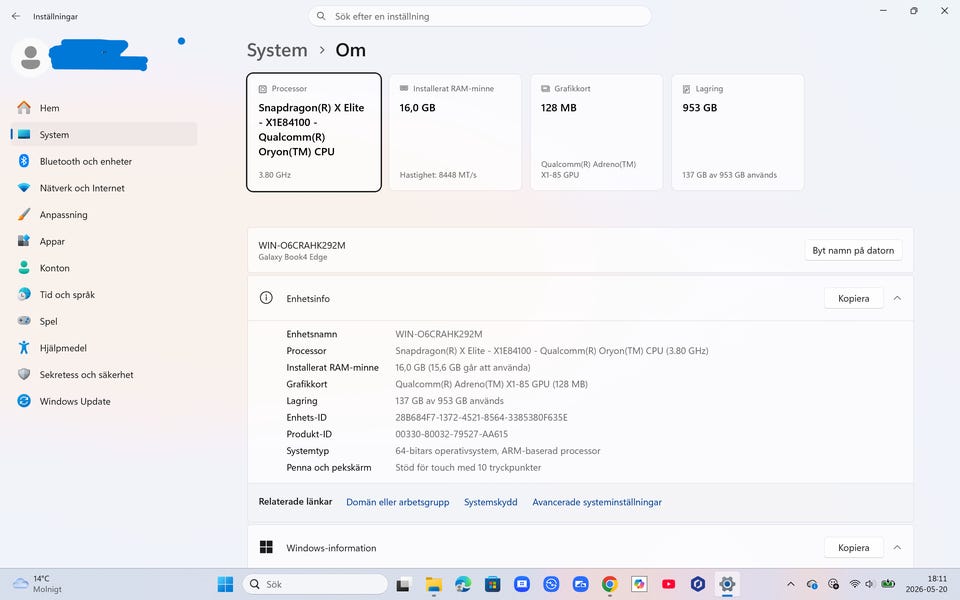Open the volume speaker tray icon

pos(869,584)
